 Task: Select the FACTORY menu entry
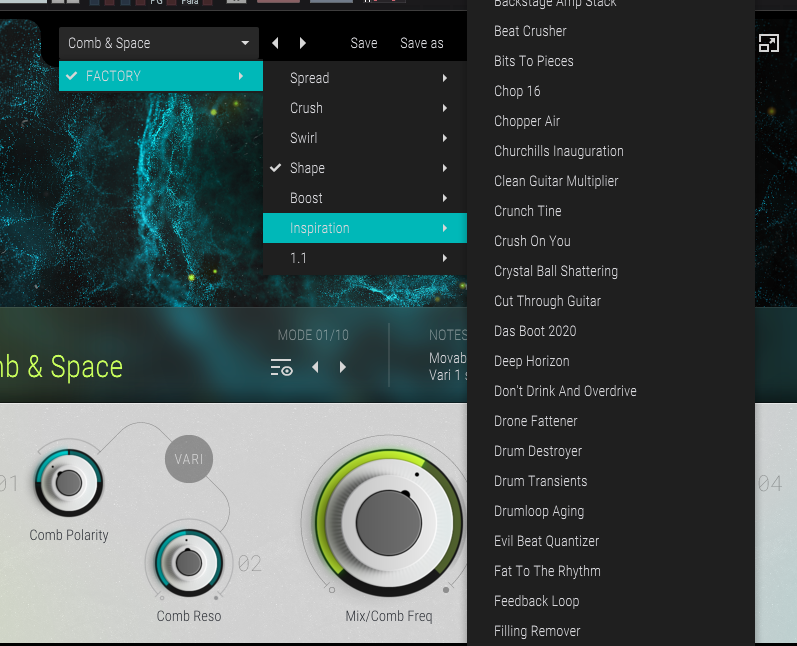coord(161,76)
